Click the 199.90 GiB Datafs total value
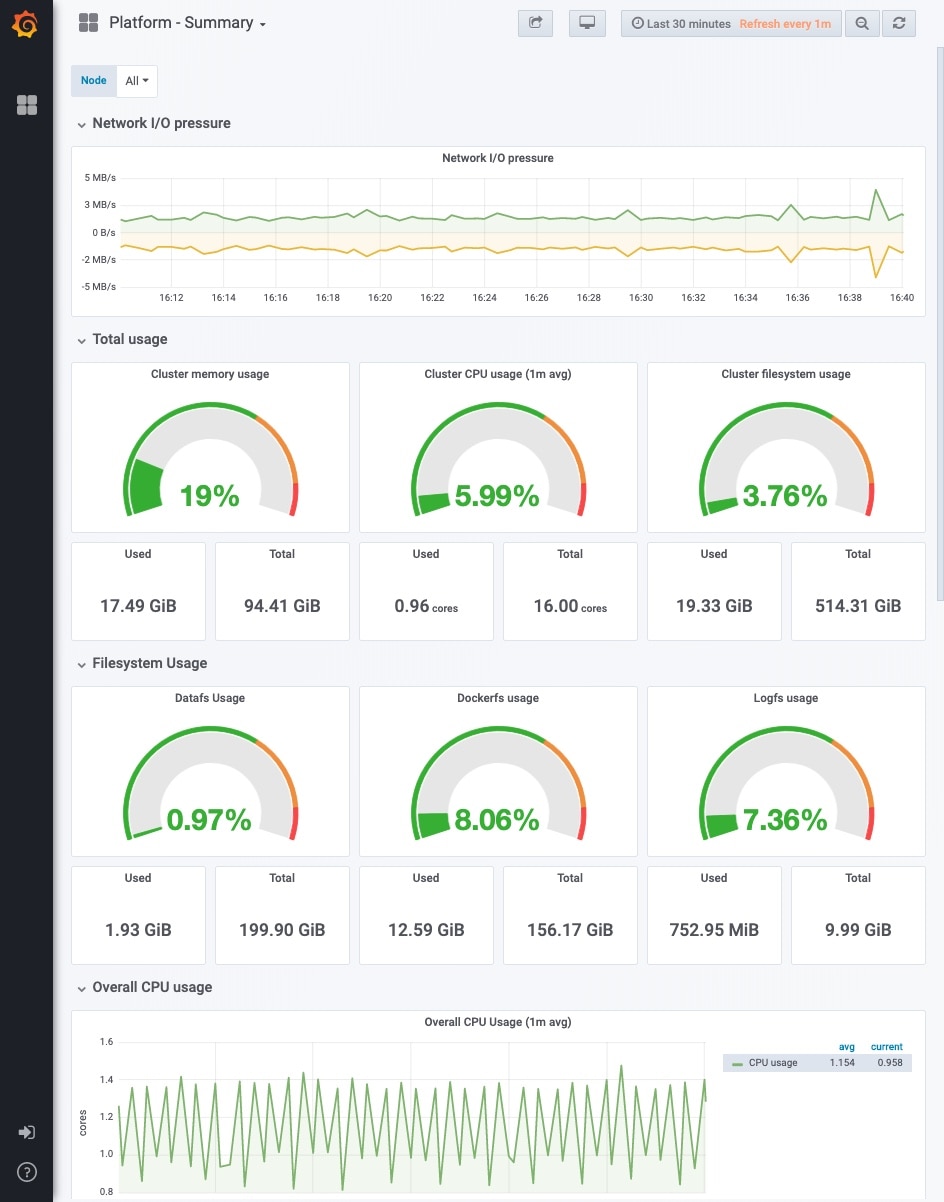Viewport: 944px width, 1202px height. click(x=282, y=930)
